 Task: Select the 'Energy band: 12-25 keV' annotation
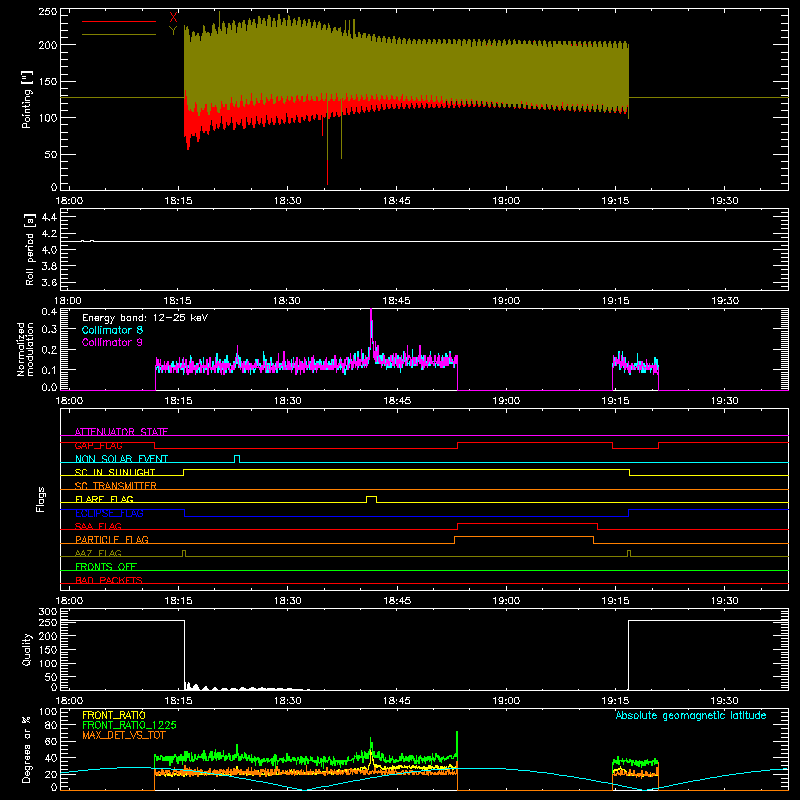(145, 318)
